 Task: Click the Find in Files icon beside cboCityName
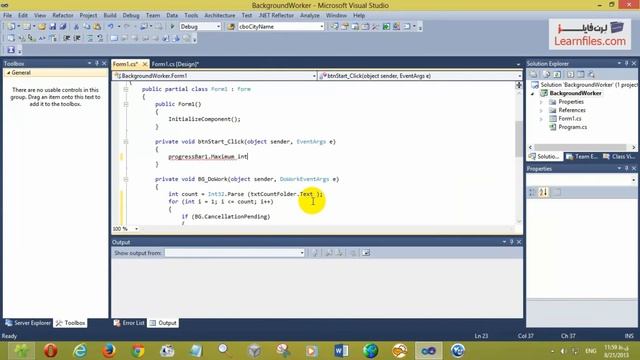pyautogui.click(x=231, y=27)
